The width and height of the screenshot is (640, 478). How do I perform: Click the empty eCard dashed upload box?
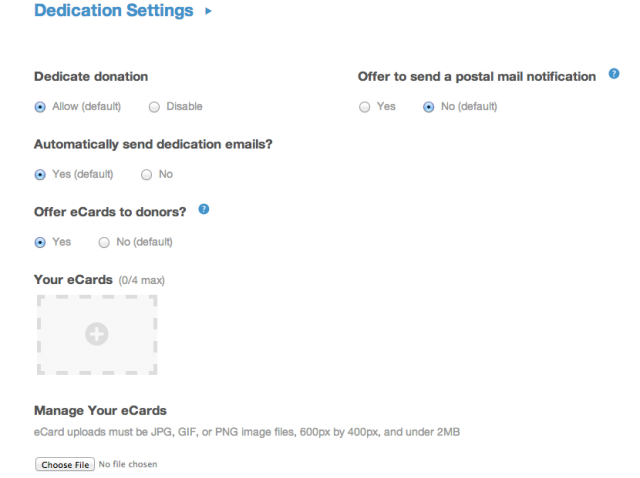(97, 335)
